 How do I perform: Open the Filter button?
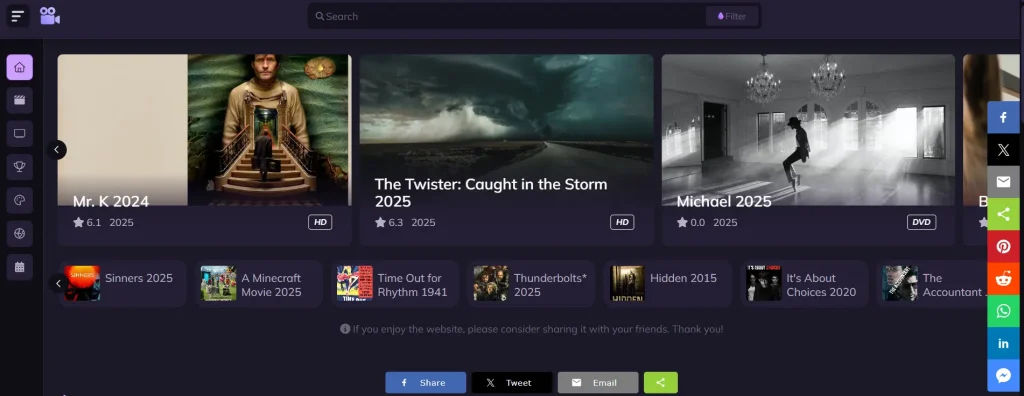732,16
